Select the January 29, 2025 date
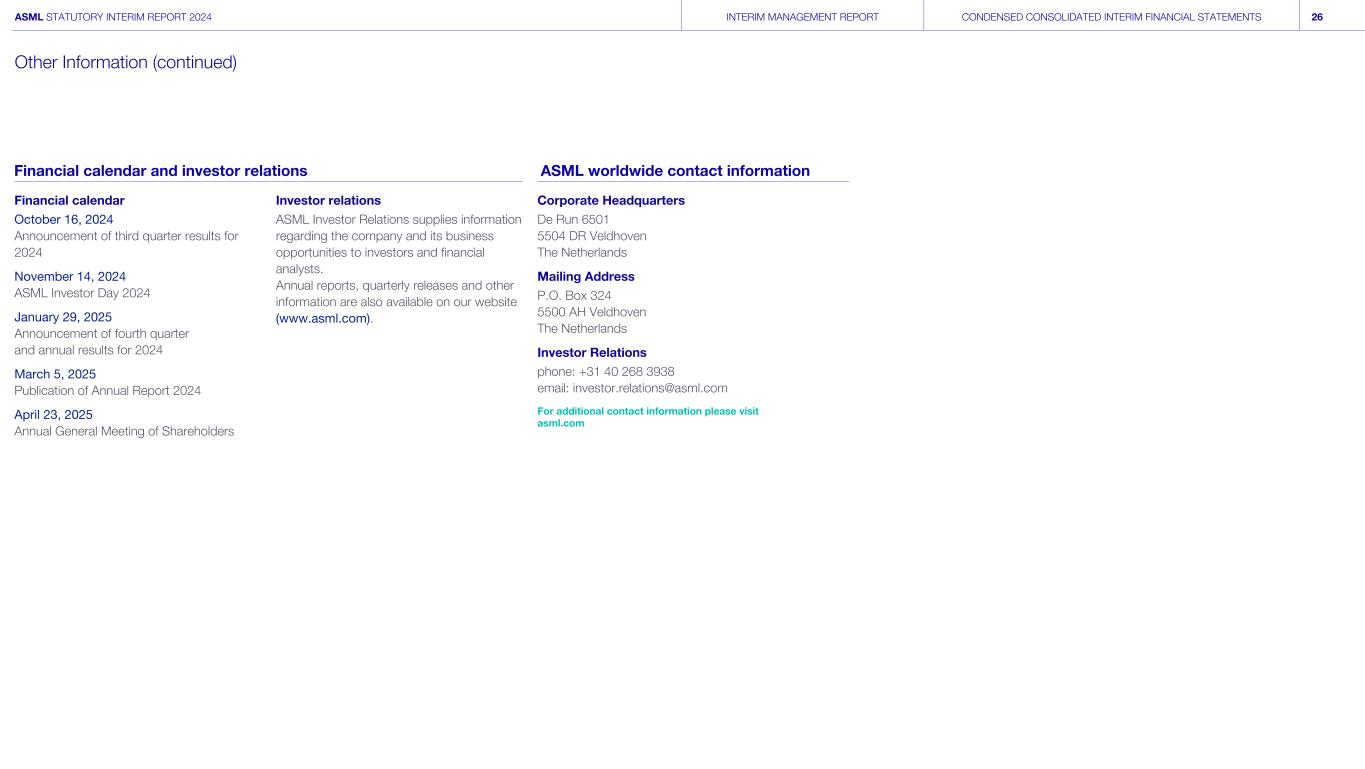1365x769 pixels. [63, 317]
